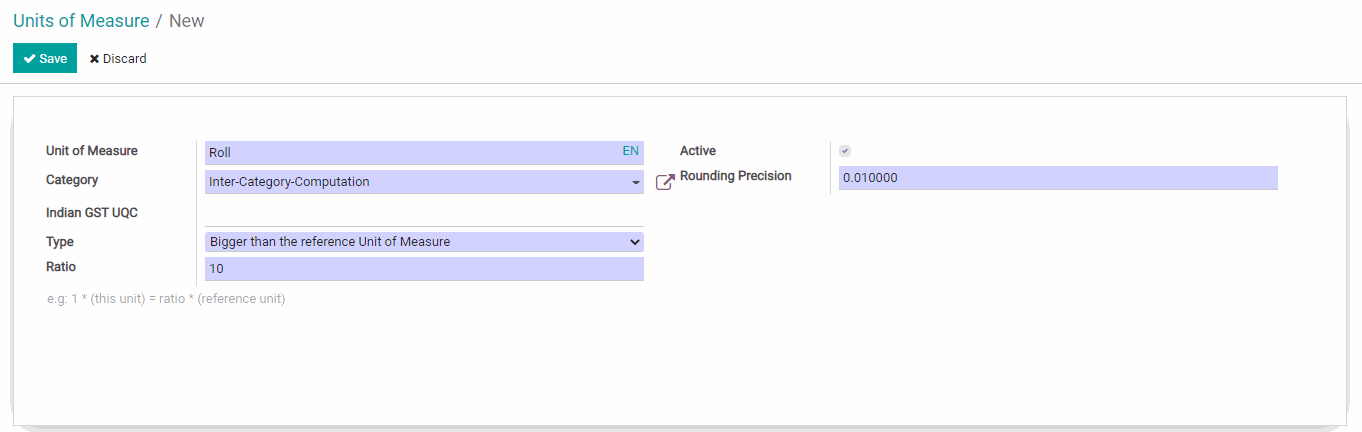This screenshot has height=432, width=1362.
Task: Go back to Units of Measure breadcrumb
Action: point(81,21)
